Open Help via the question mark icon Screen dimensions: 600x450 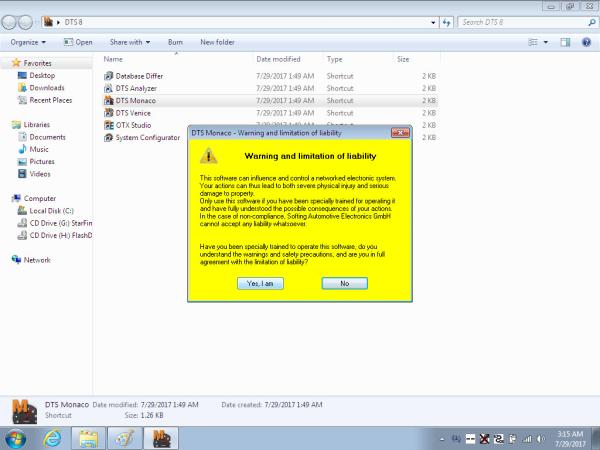(x=586, y=42)
